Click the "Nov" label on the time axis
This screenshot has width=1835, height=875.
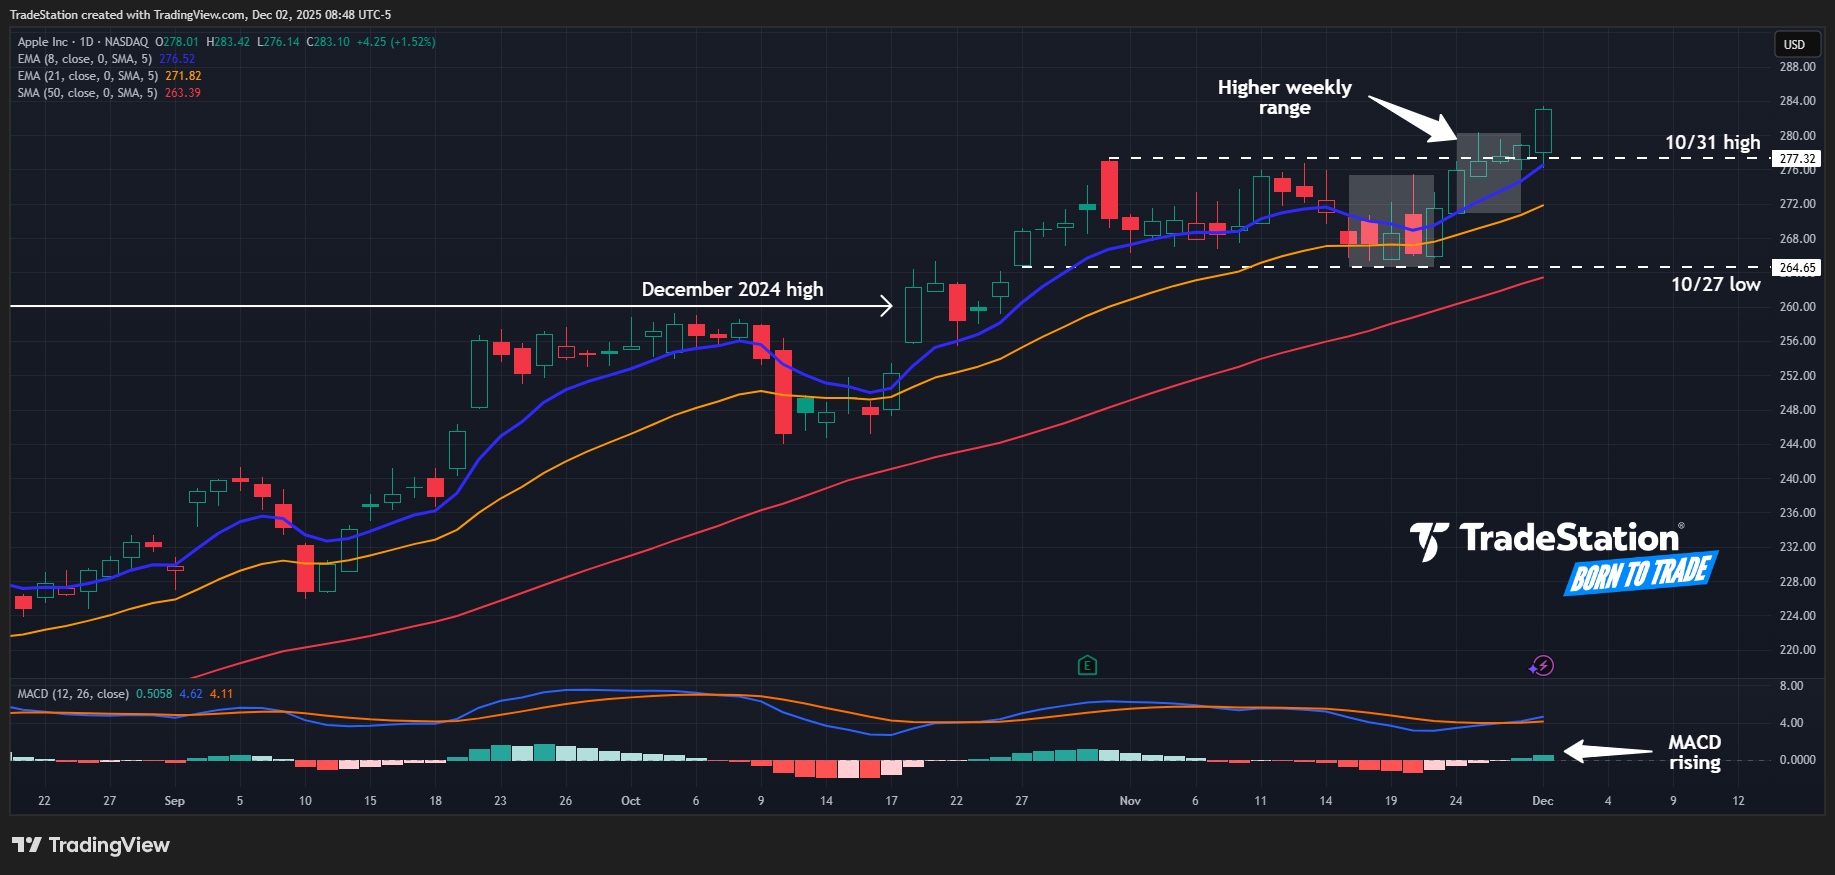pyautogui.click(x=1130, y=801)
